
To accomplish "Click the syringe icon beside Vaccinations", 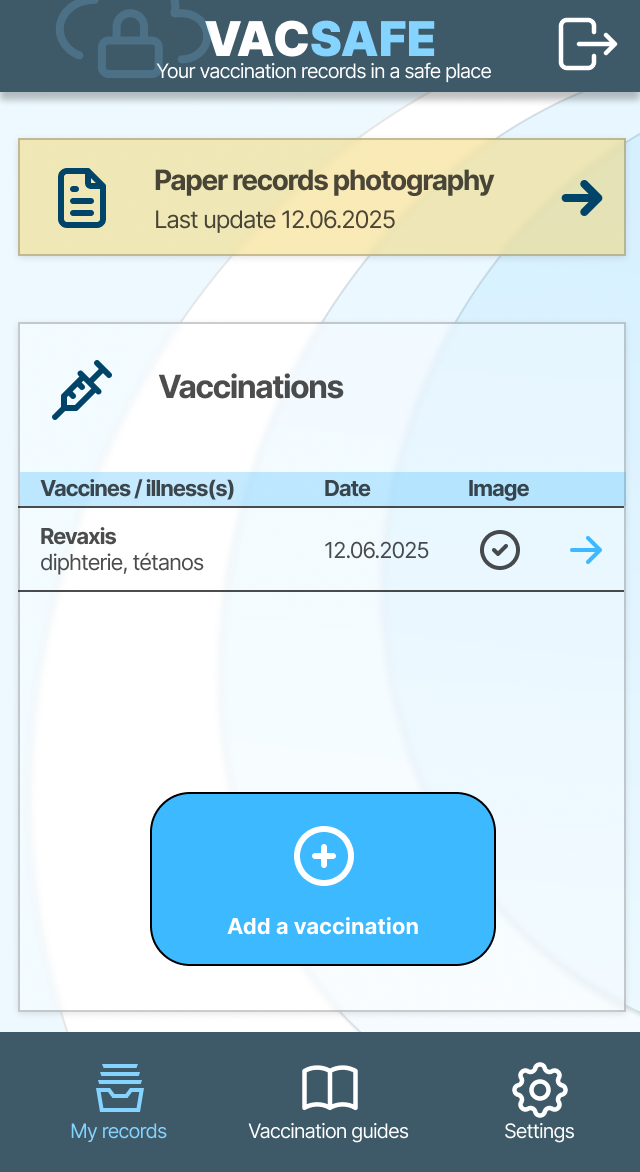I will 82,390.
